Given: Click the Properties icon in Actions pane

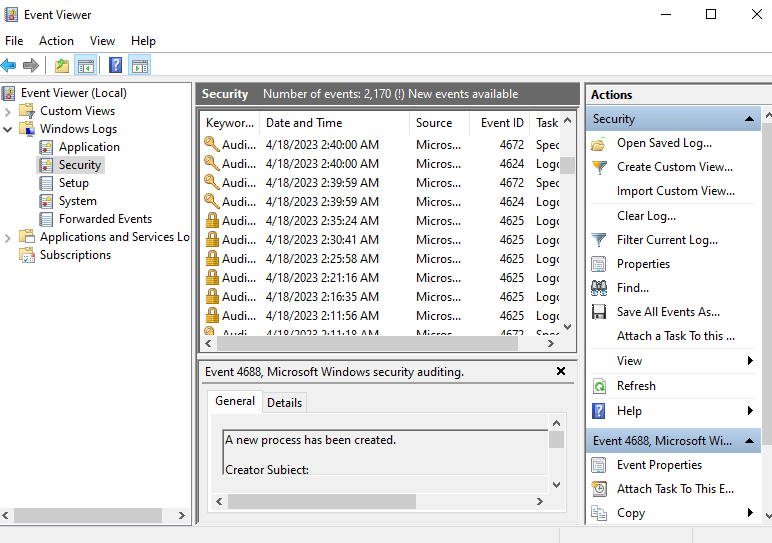Looking at the screenshot, I should tap(599, 264).
